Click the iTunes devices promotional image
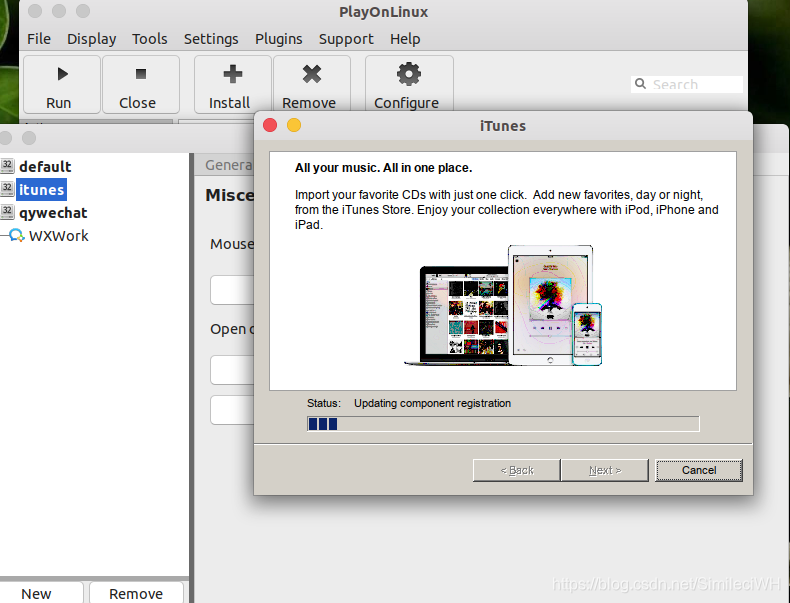The width and height of the screenshot is (790, 603). (x=503, y=305)
